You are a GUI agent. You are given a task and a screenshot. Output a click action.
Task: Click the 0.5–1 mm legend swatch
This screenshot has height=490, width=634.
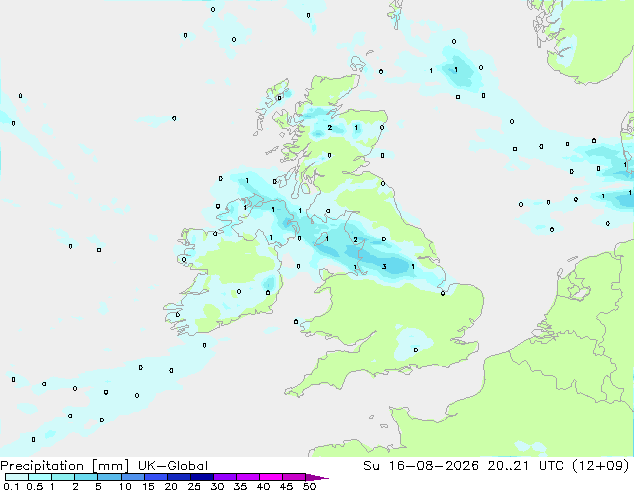[40, 477]
